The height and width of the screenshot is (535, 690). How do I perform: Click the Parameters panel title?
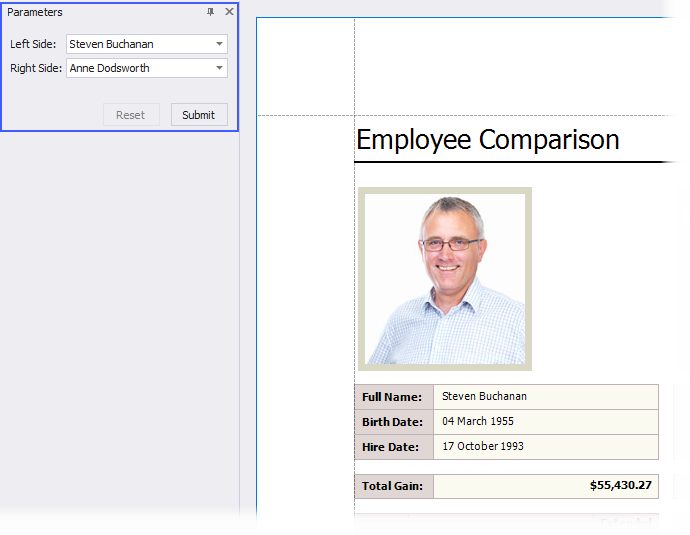[x=35, y=12]
